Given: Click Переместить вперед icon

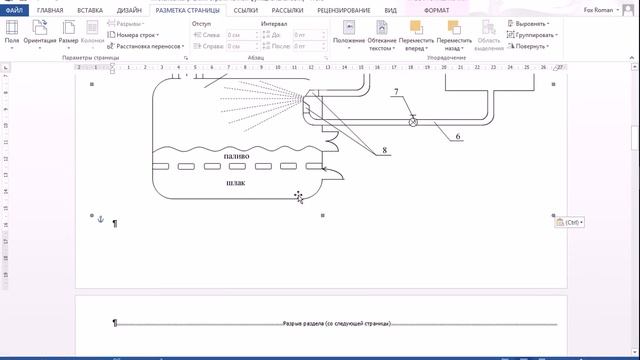Looking at the screenshot, I should tap(416, 28).
